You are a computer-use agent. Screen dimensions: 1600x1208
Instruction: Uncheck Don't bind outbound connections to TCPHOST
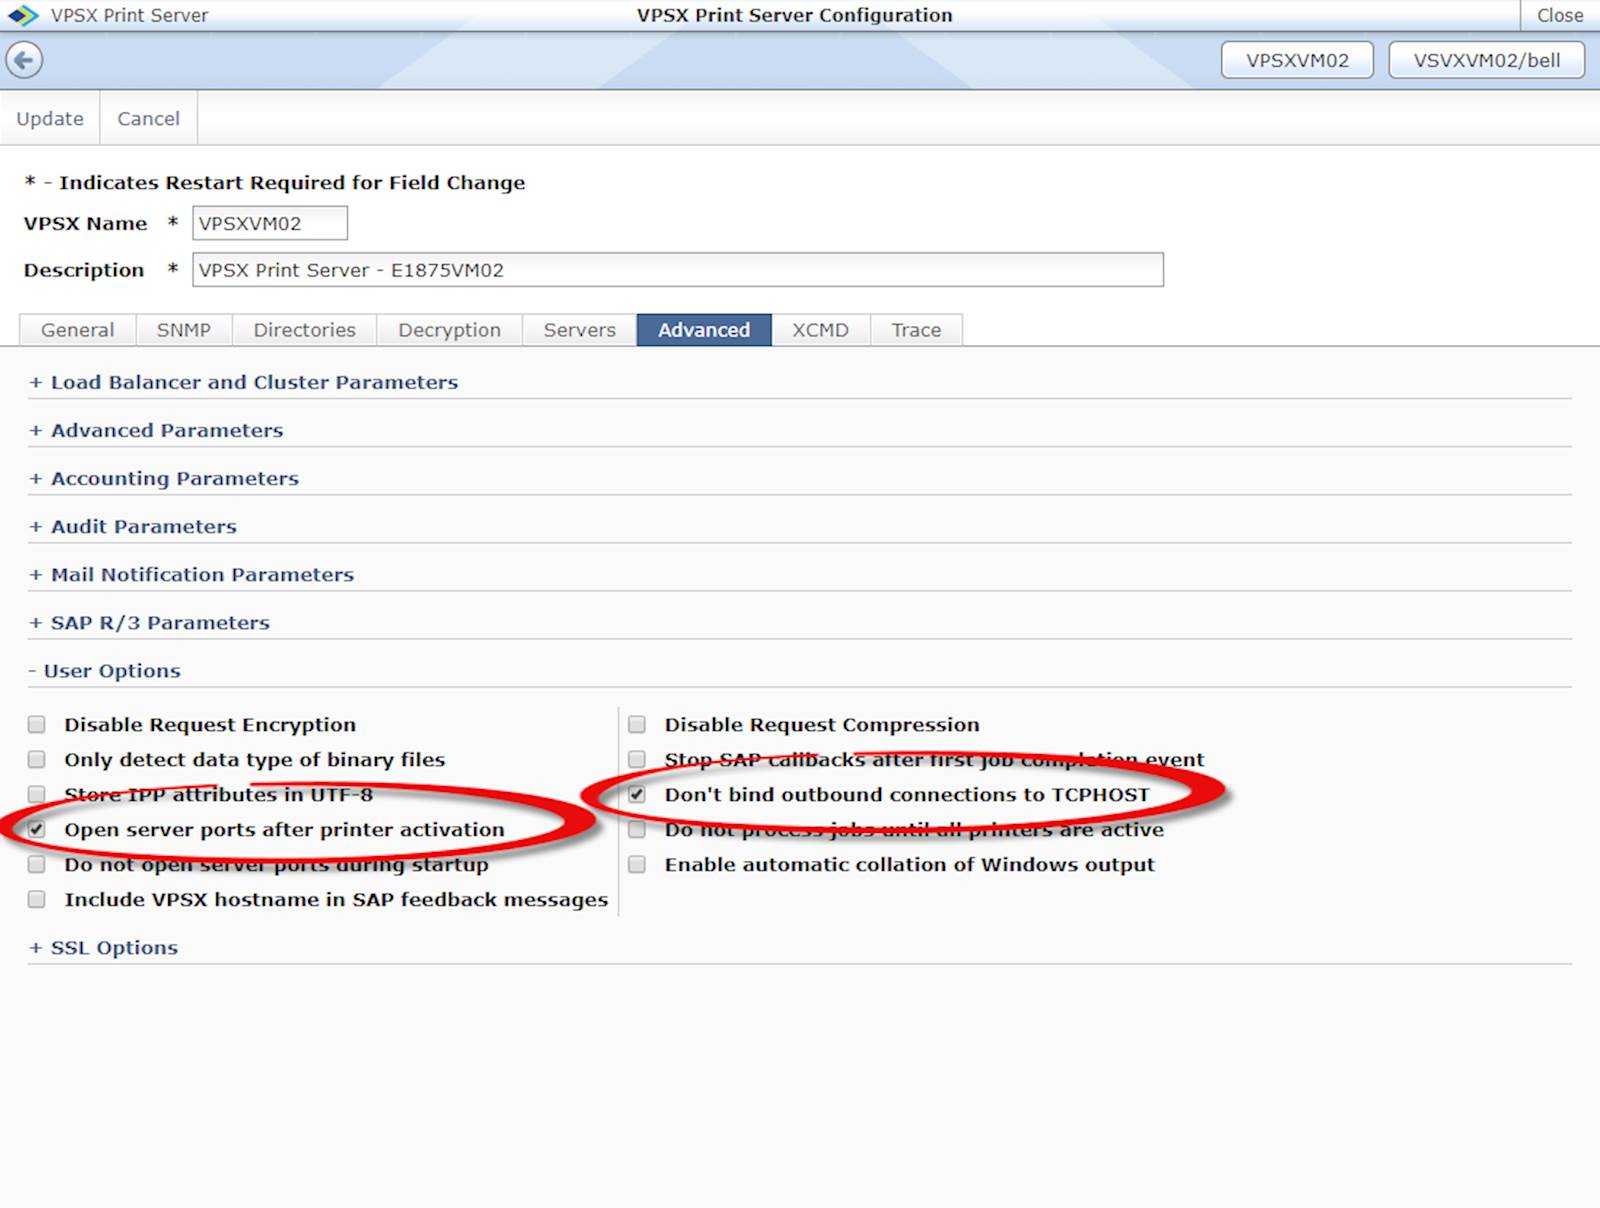(x=637, y=794)
